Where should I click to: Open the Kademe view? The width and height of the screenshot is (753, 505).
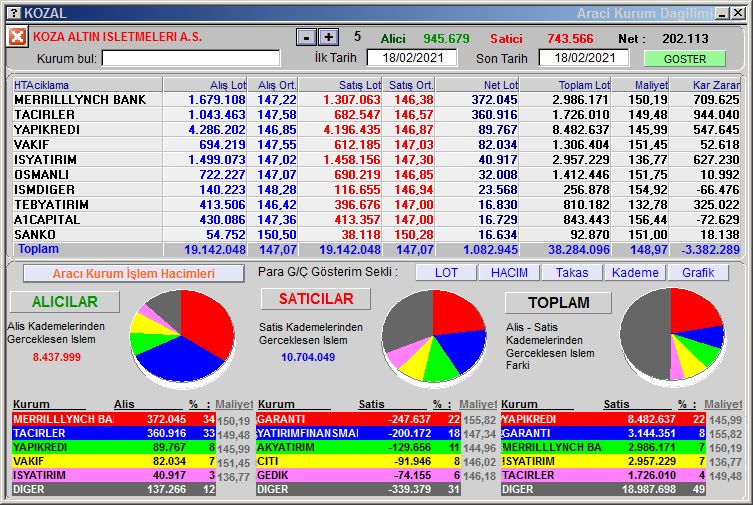(x=635, y=273)
